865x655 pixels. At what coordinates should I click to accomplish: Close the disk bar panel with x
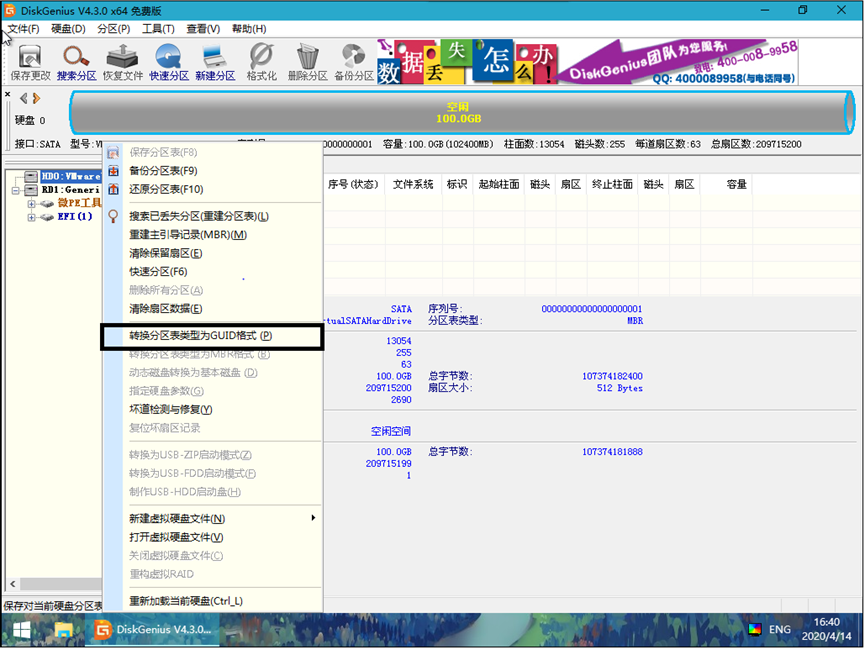click(8, 94)
